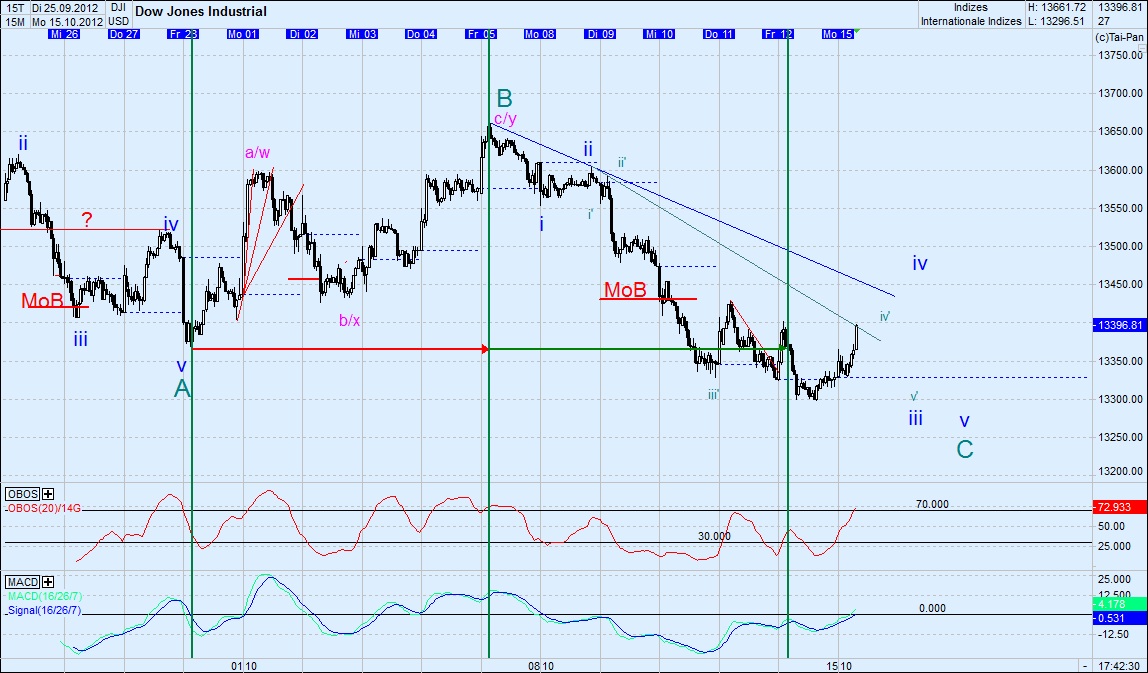Viewport: 1148px width, 673px height.
Task: Click the MACD(16/26/7) legend text
Action: coord(44,593)
